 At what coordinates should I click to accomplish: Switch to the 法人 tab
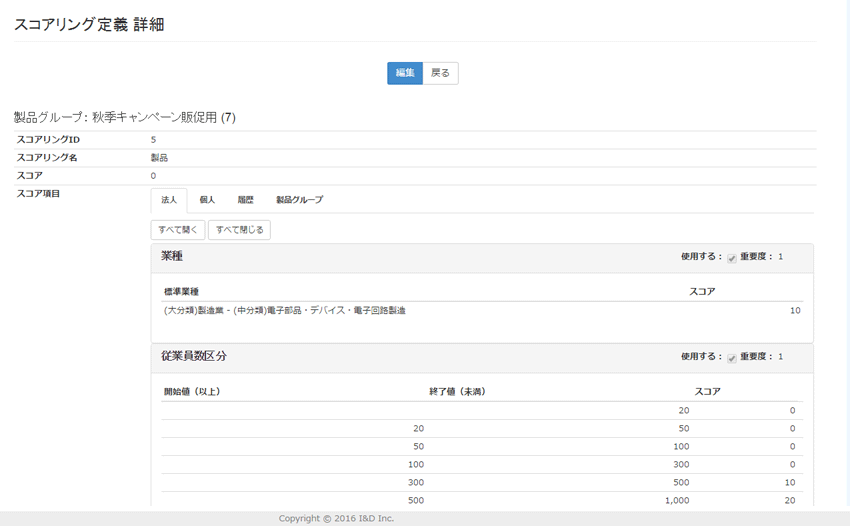pos(169,200)
